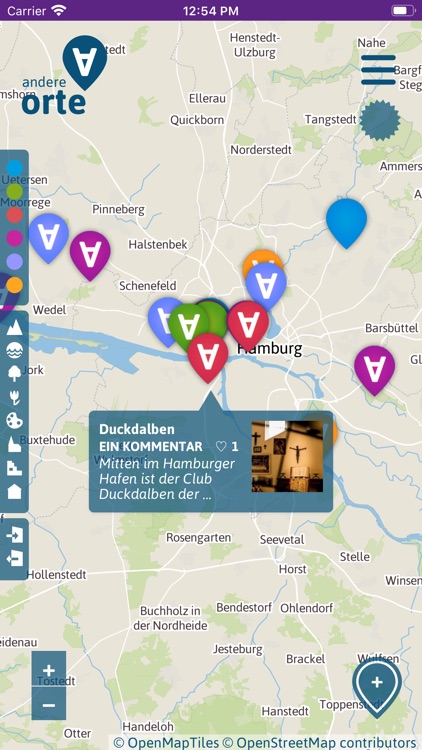Filter places by the tree icon
The height and width of the screenshot is (750, 422).
coord(14,374)
